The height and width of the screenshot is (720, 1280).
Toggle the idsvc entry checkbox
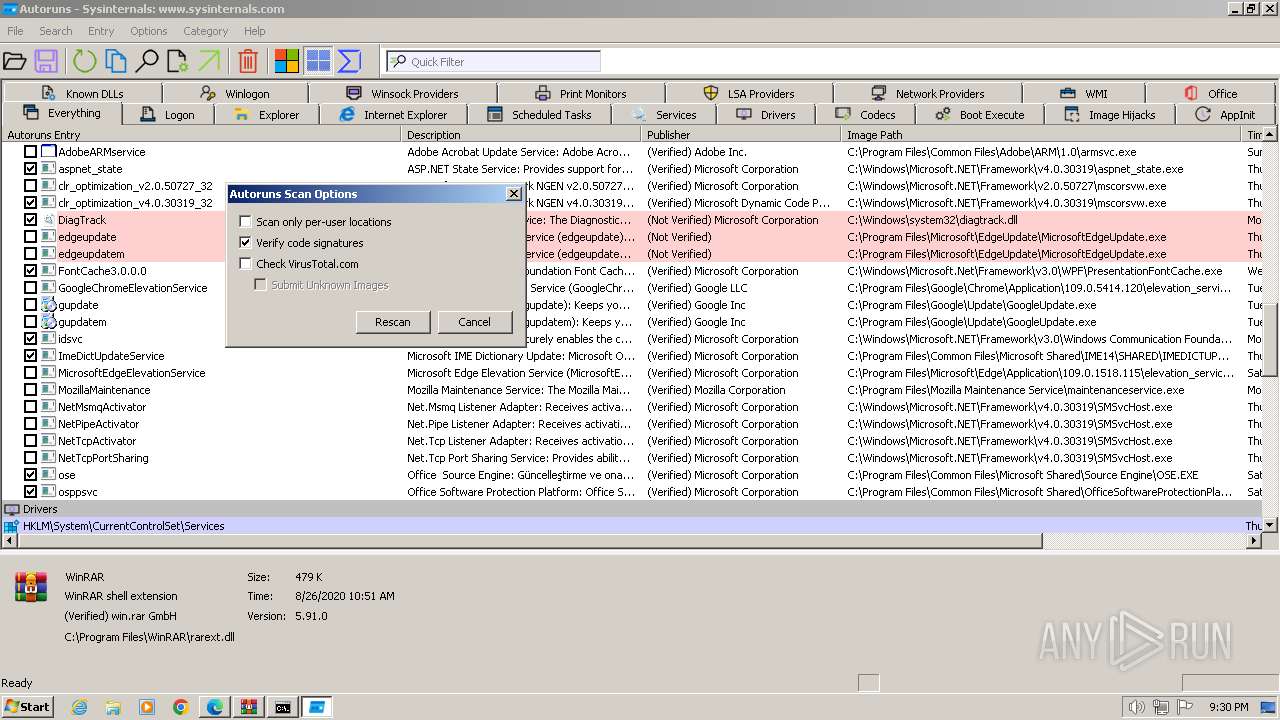pyautogui.click(x=30, y=339)
